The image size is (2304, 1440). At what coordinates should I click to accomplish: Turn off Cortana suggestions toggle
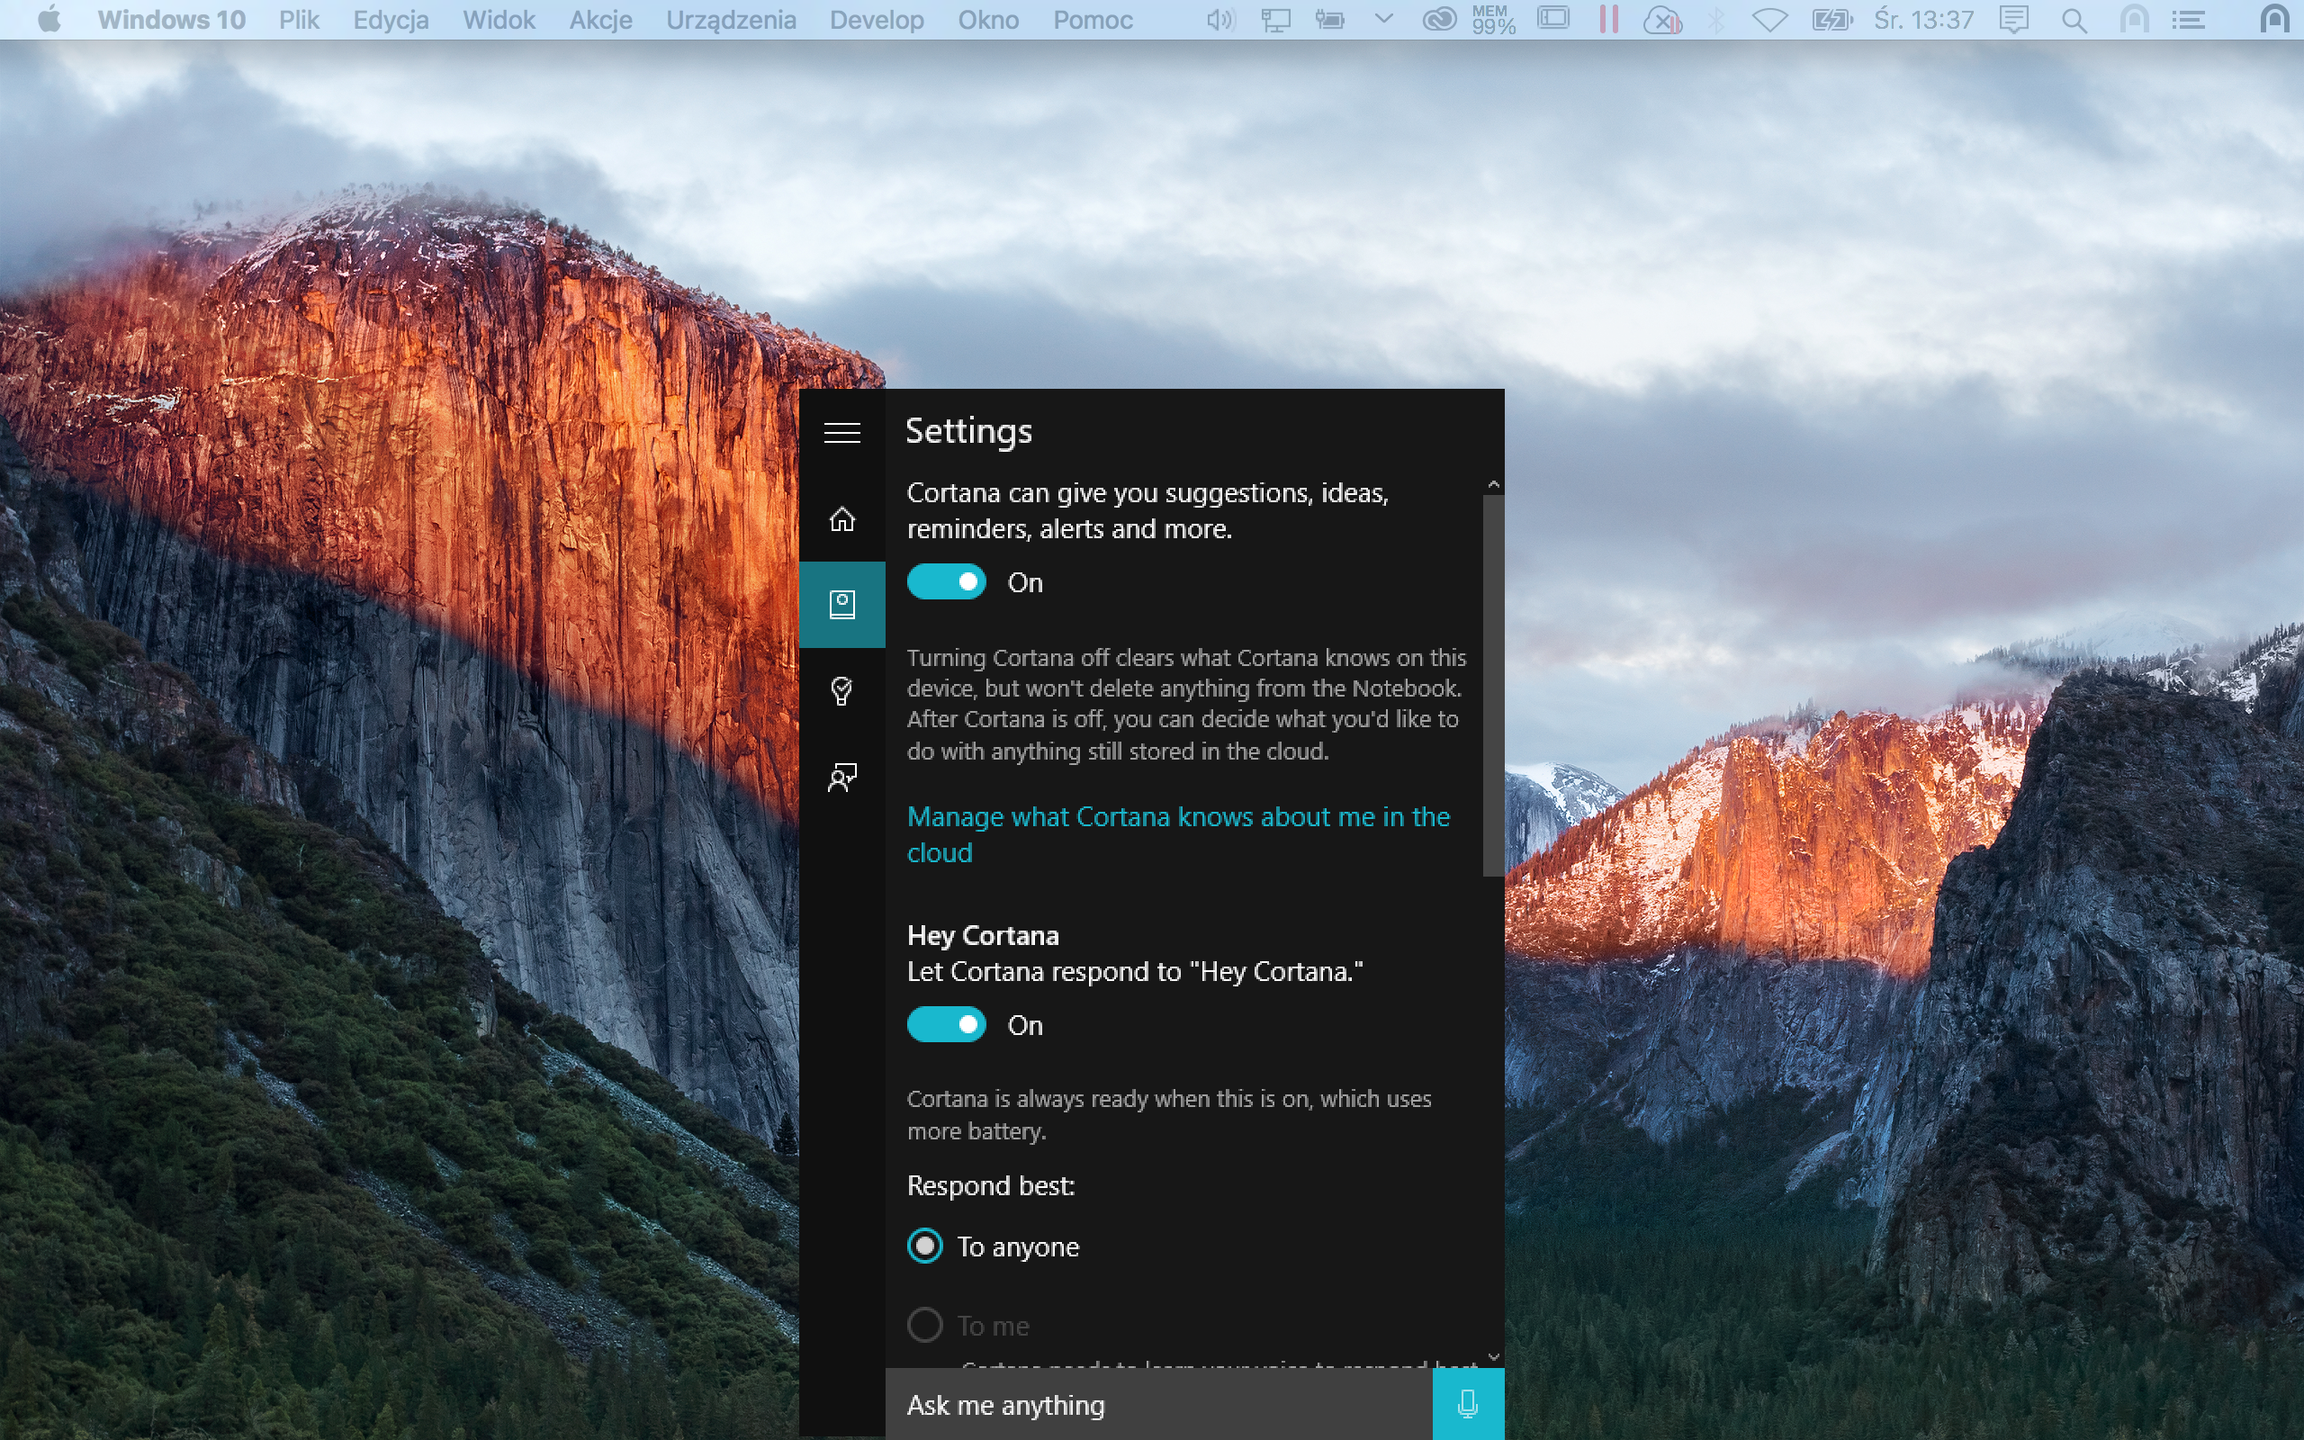pyautogui.click(x=946, y=582)
